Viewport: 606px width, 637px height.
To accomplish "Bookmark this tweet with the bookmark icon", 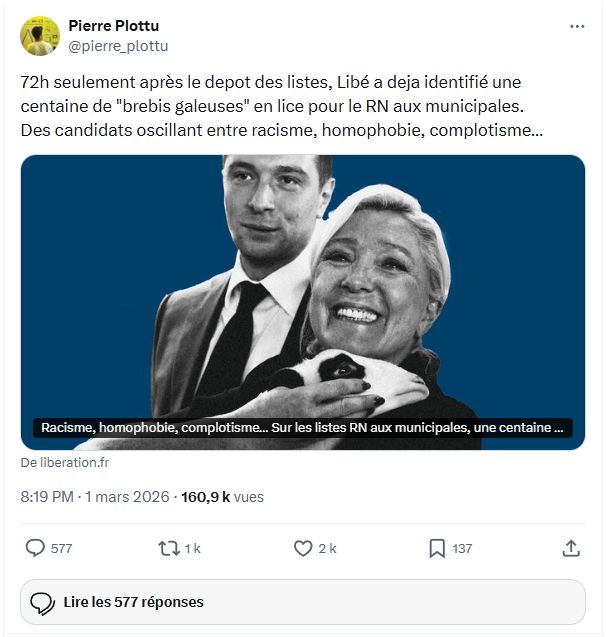I will click(x=437, y=548).
